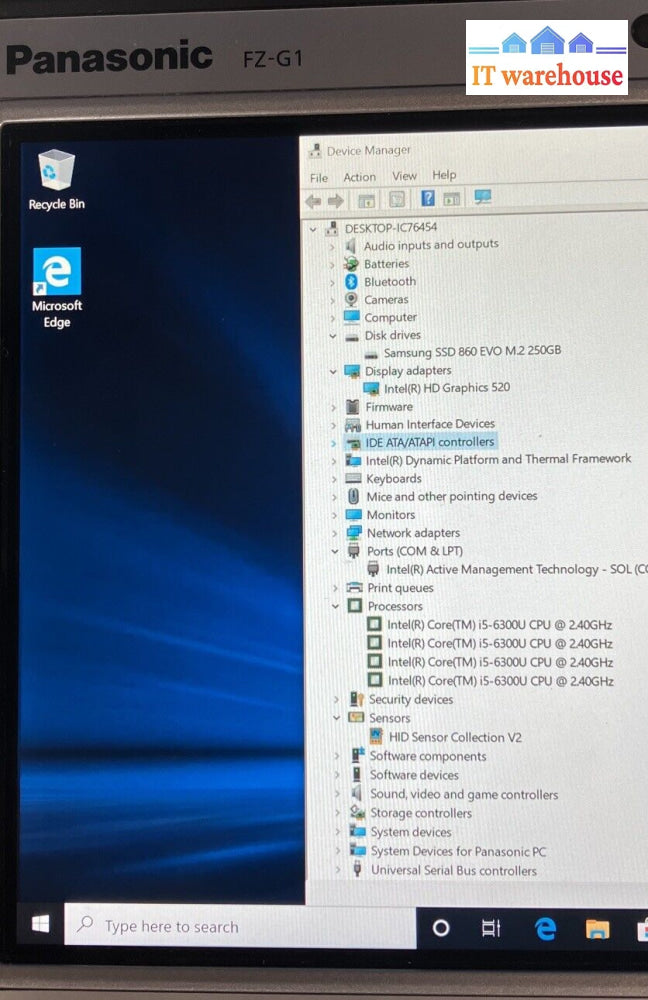The image size is (648, 1000).
Task: Click the Scan for hardware changes monitor icon
Action: point(483,198)
